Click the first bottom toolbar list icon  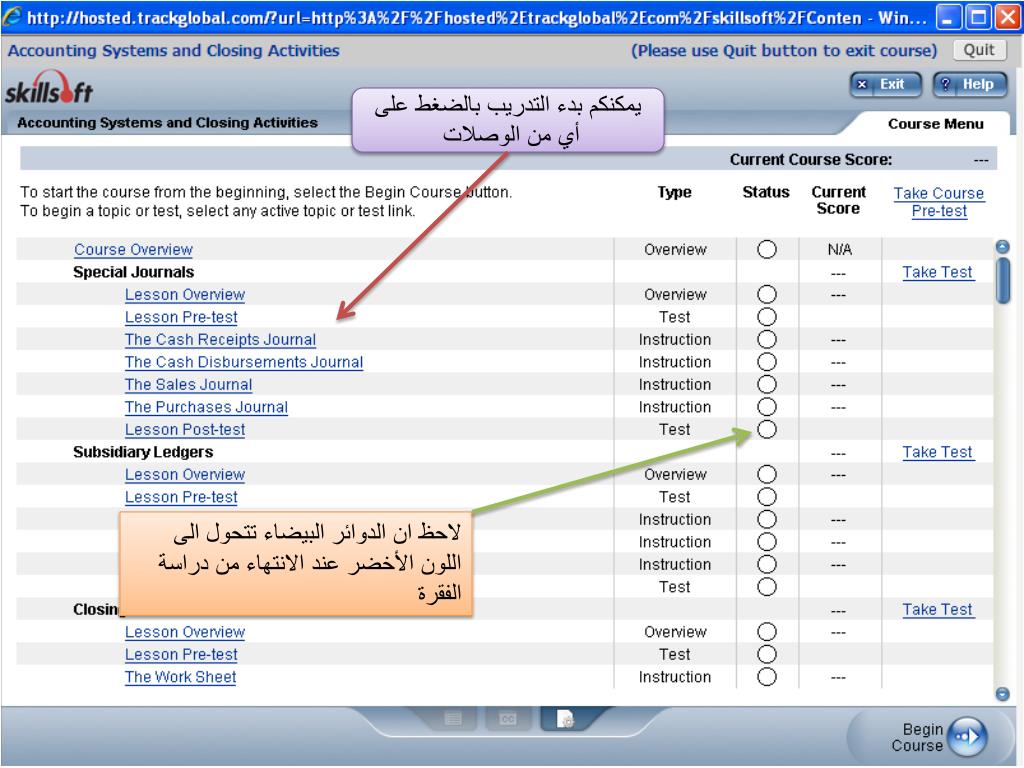[x=453, y=719]
